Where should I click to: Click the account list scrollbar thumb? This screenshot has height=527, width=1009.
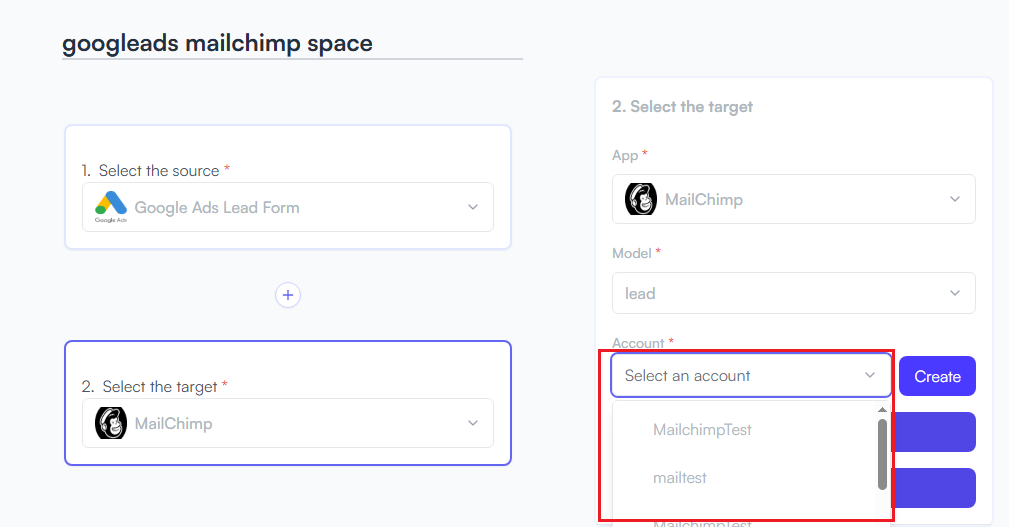[x=882, y=454]
